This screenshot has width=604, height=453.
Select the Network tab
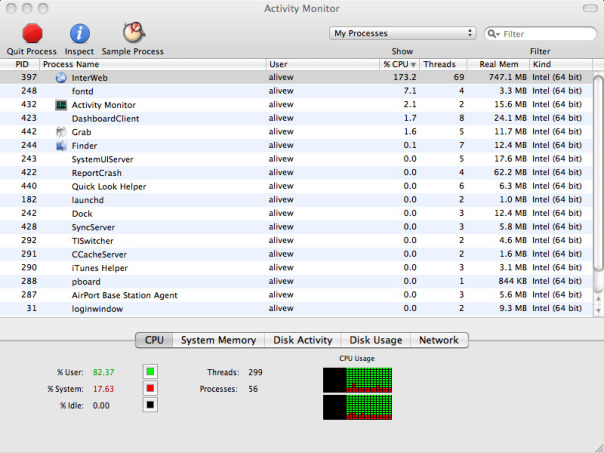[438, 340]
